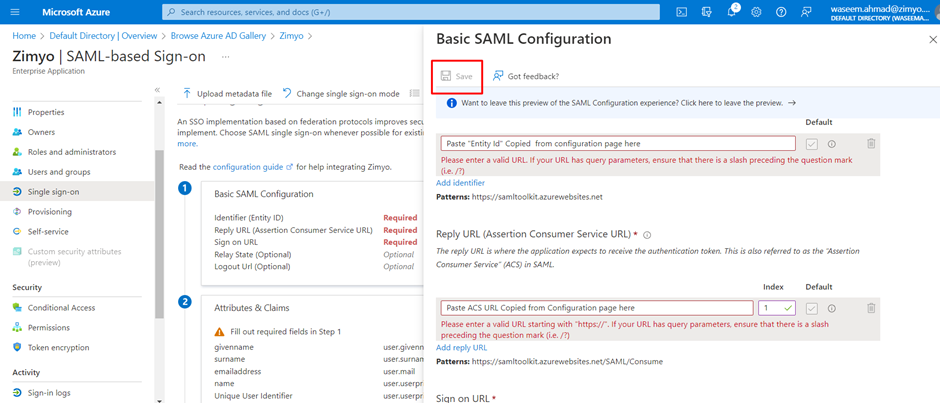Close the Basic SAML Configuration panel
Viewport: 940px width, 403px height.
(x=932, y=40)
